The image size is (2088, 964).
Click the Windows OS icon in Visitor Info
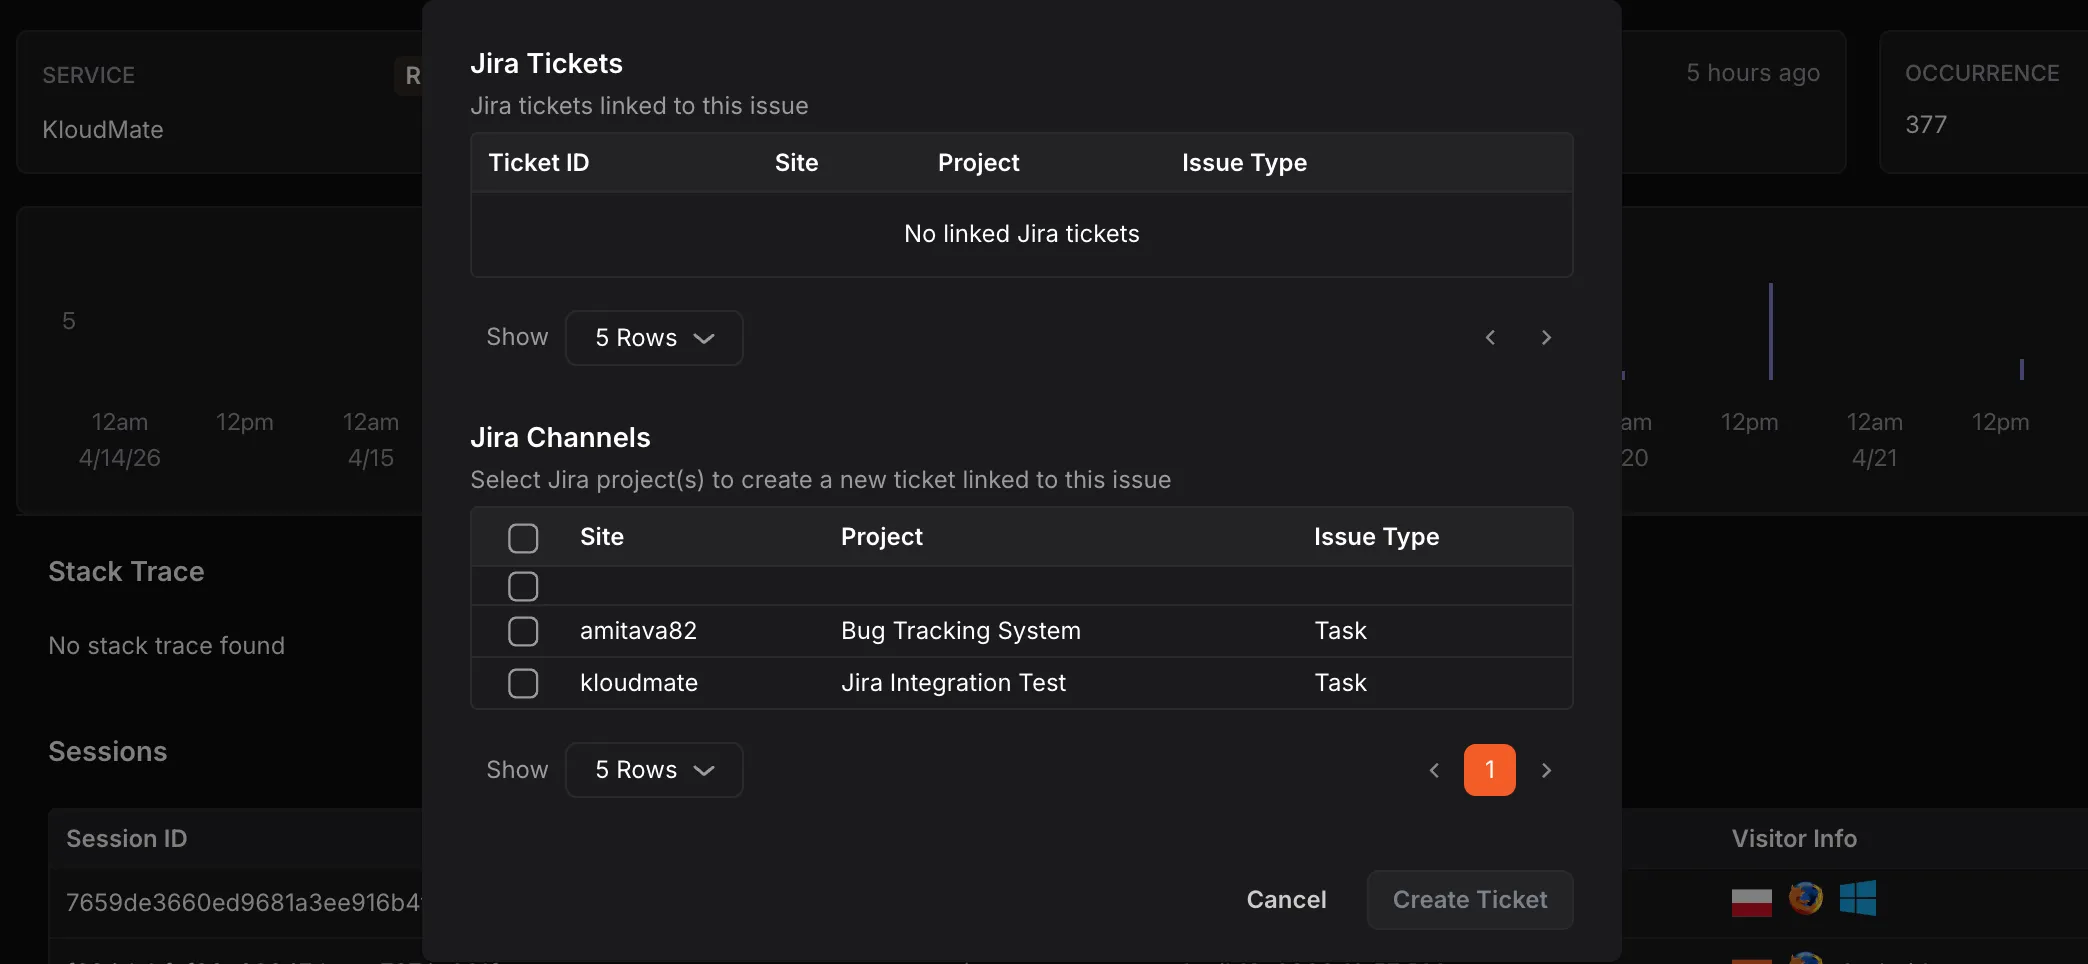point(1858,898)
